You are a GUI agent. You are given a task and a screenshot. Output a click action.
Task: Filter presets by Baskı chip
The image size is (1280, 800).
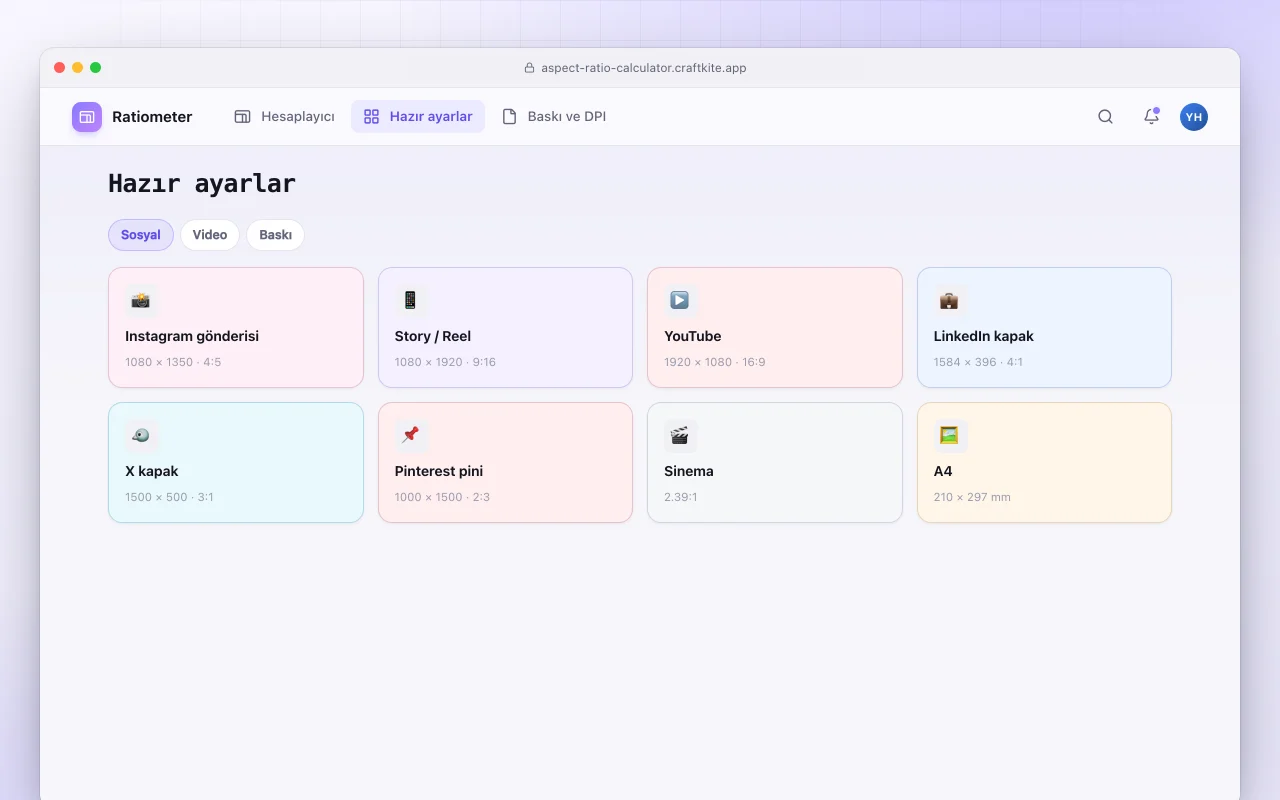pyautogui.click(x=275, y=235)
